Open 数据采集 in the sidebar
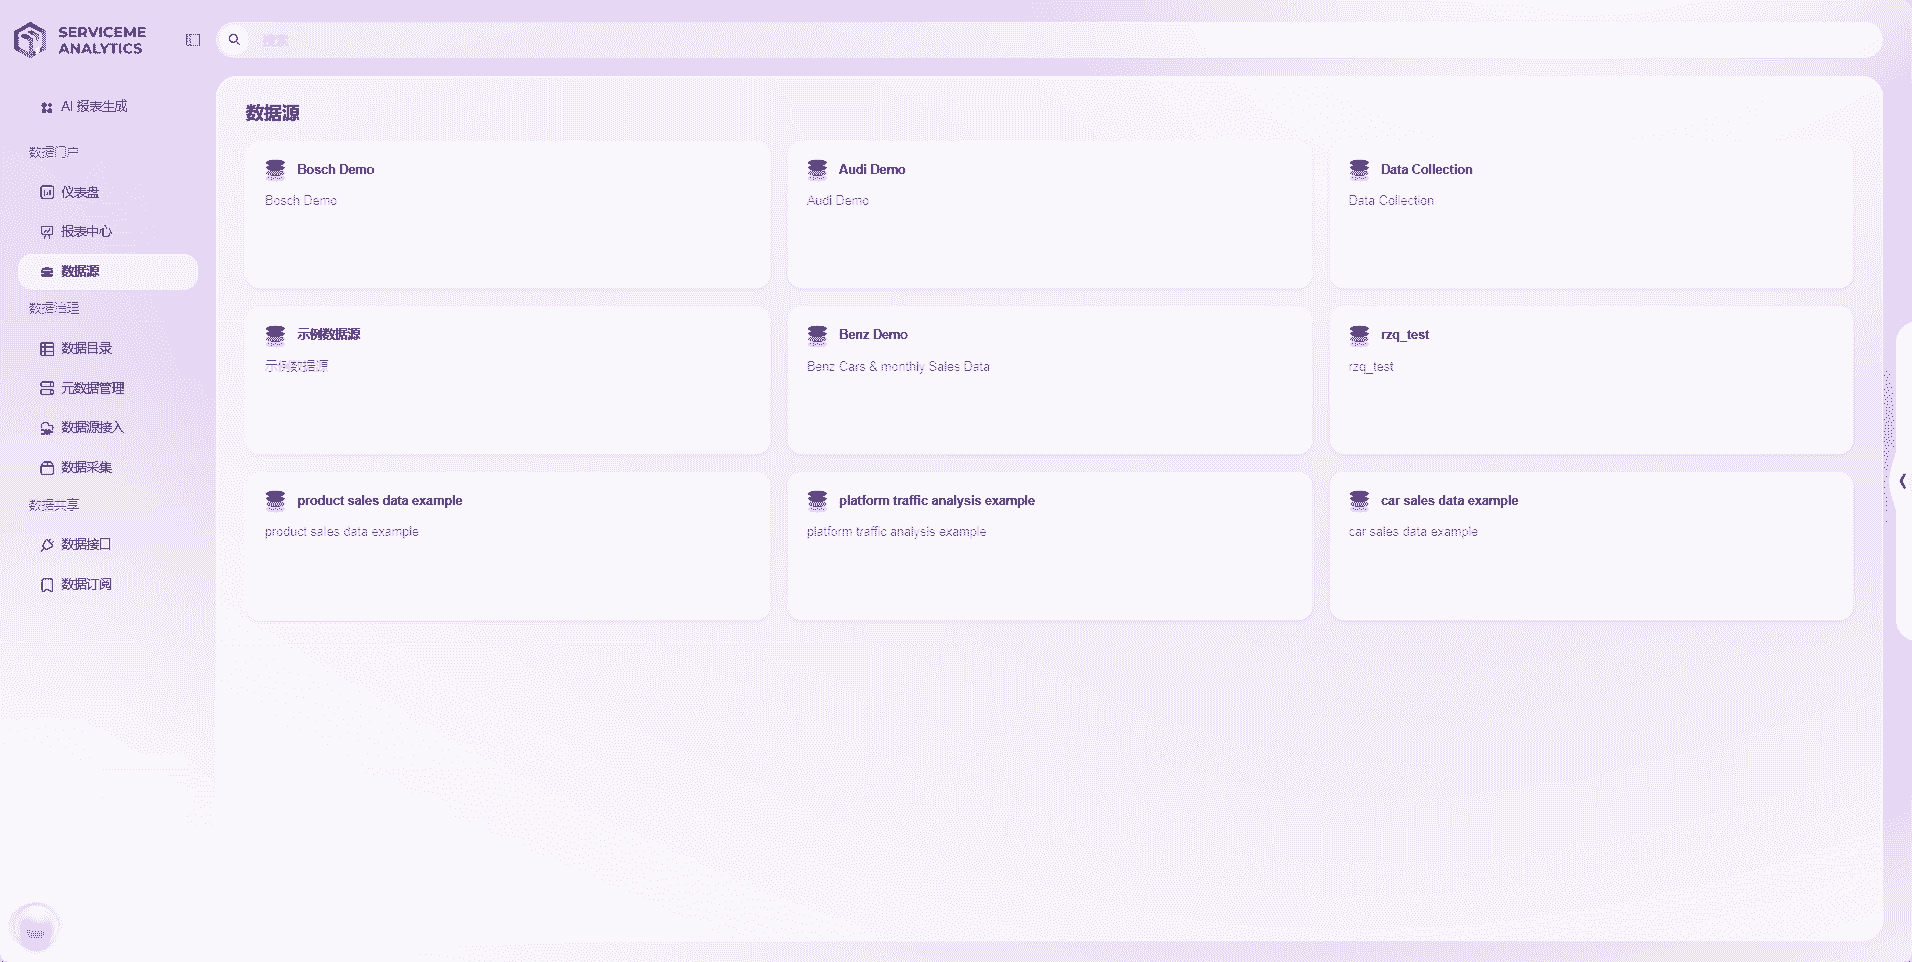This screenshot has height=962, width=1912. point(108,467)
